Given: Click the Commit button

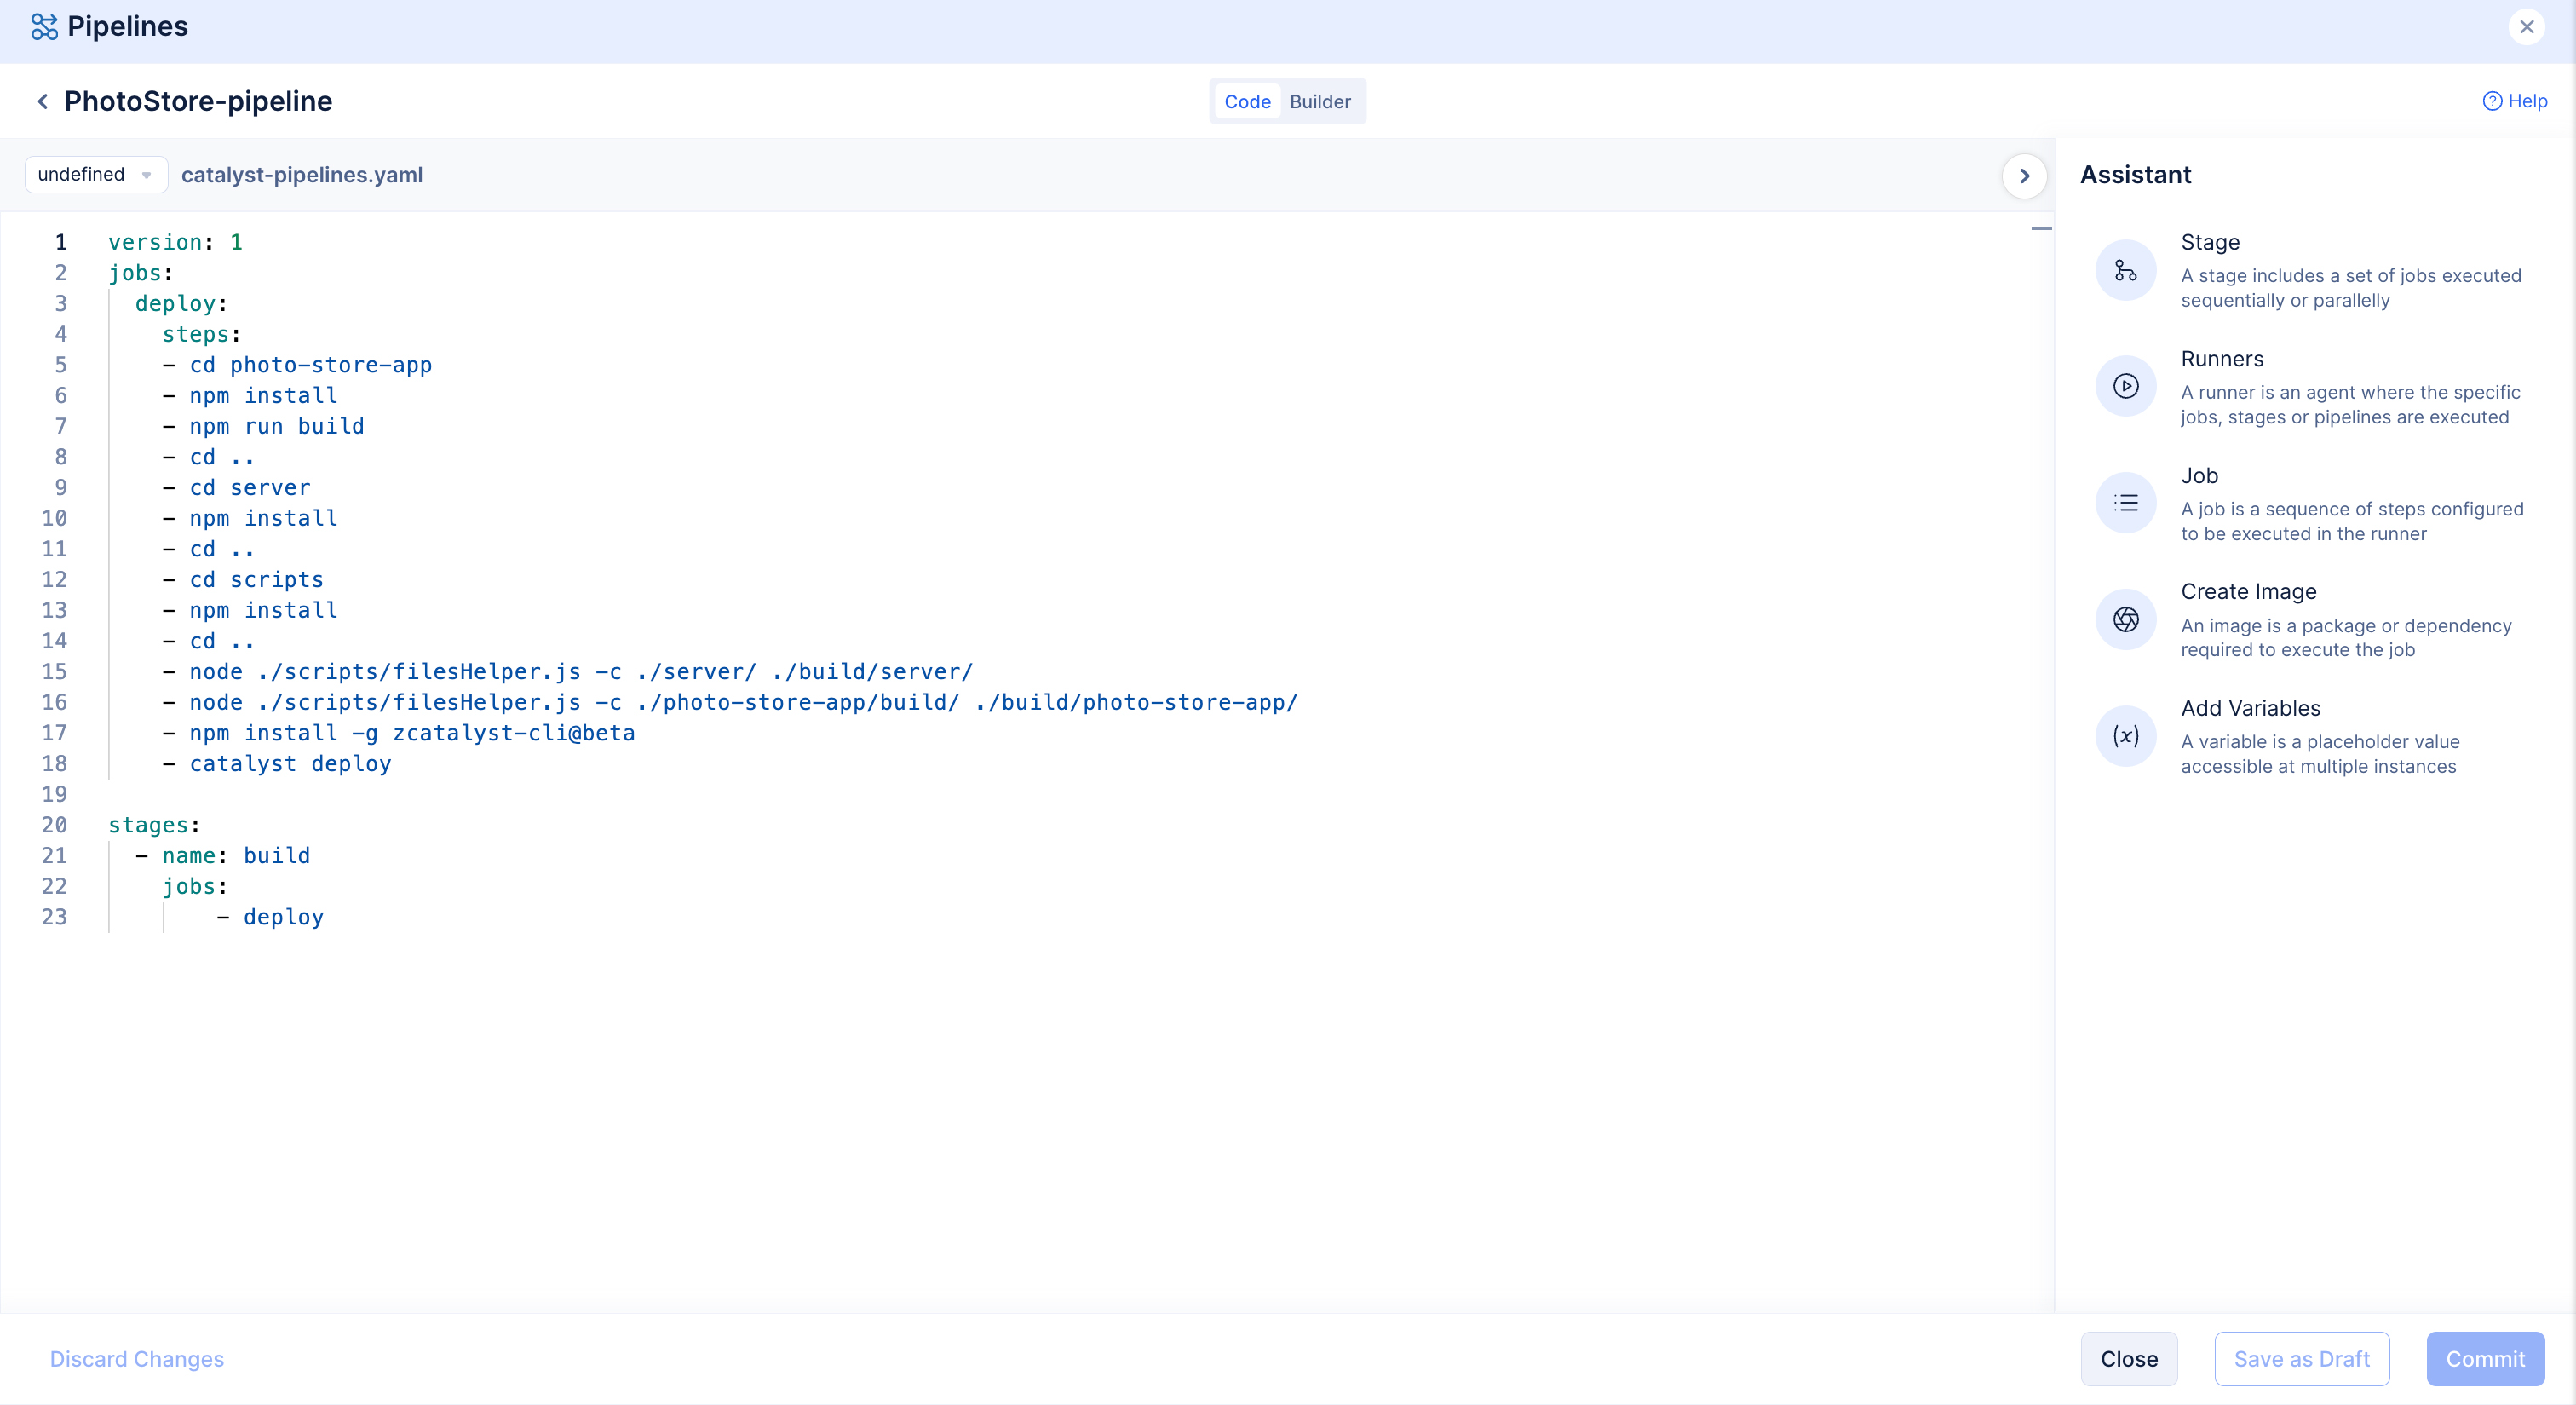Looking at the screenshot, I should [x=2484, y=1358].
